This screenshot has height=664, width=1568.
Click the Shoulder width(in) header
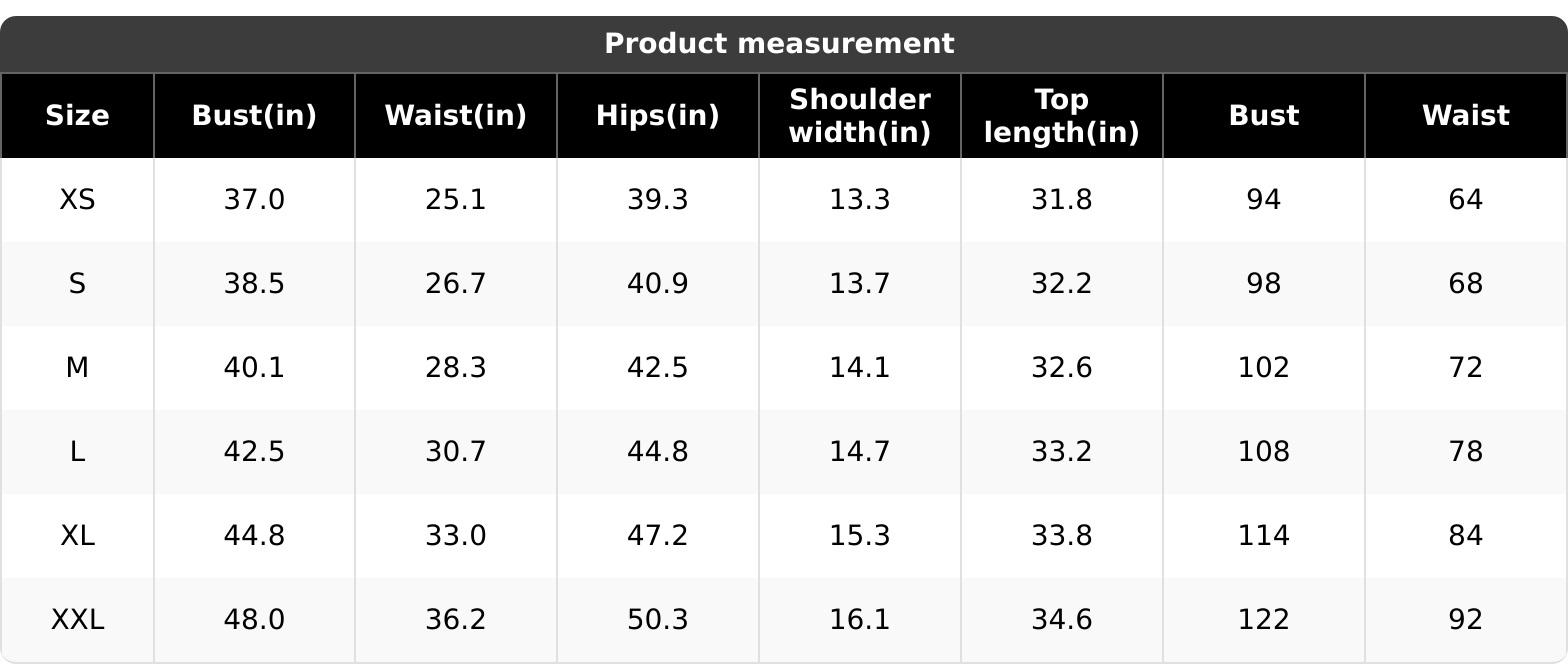coord(860,116)
